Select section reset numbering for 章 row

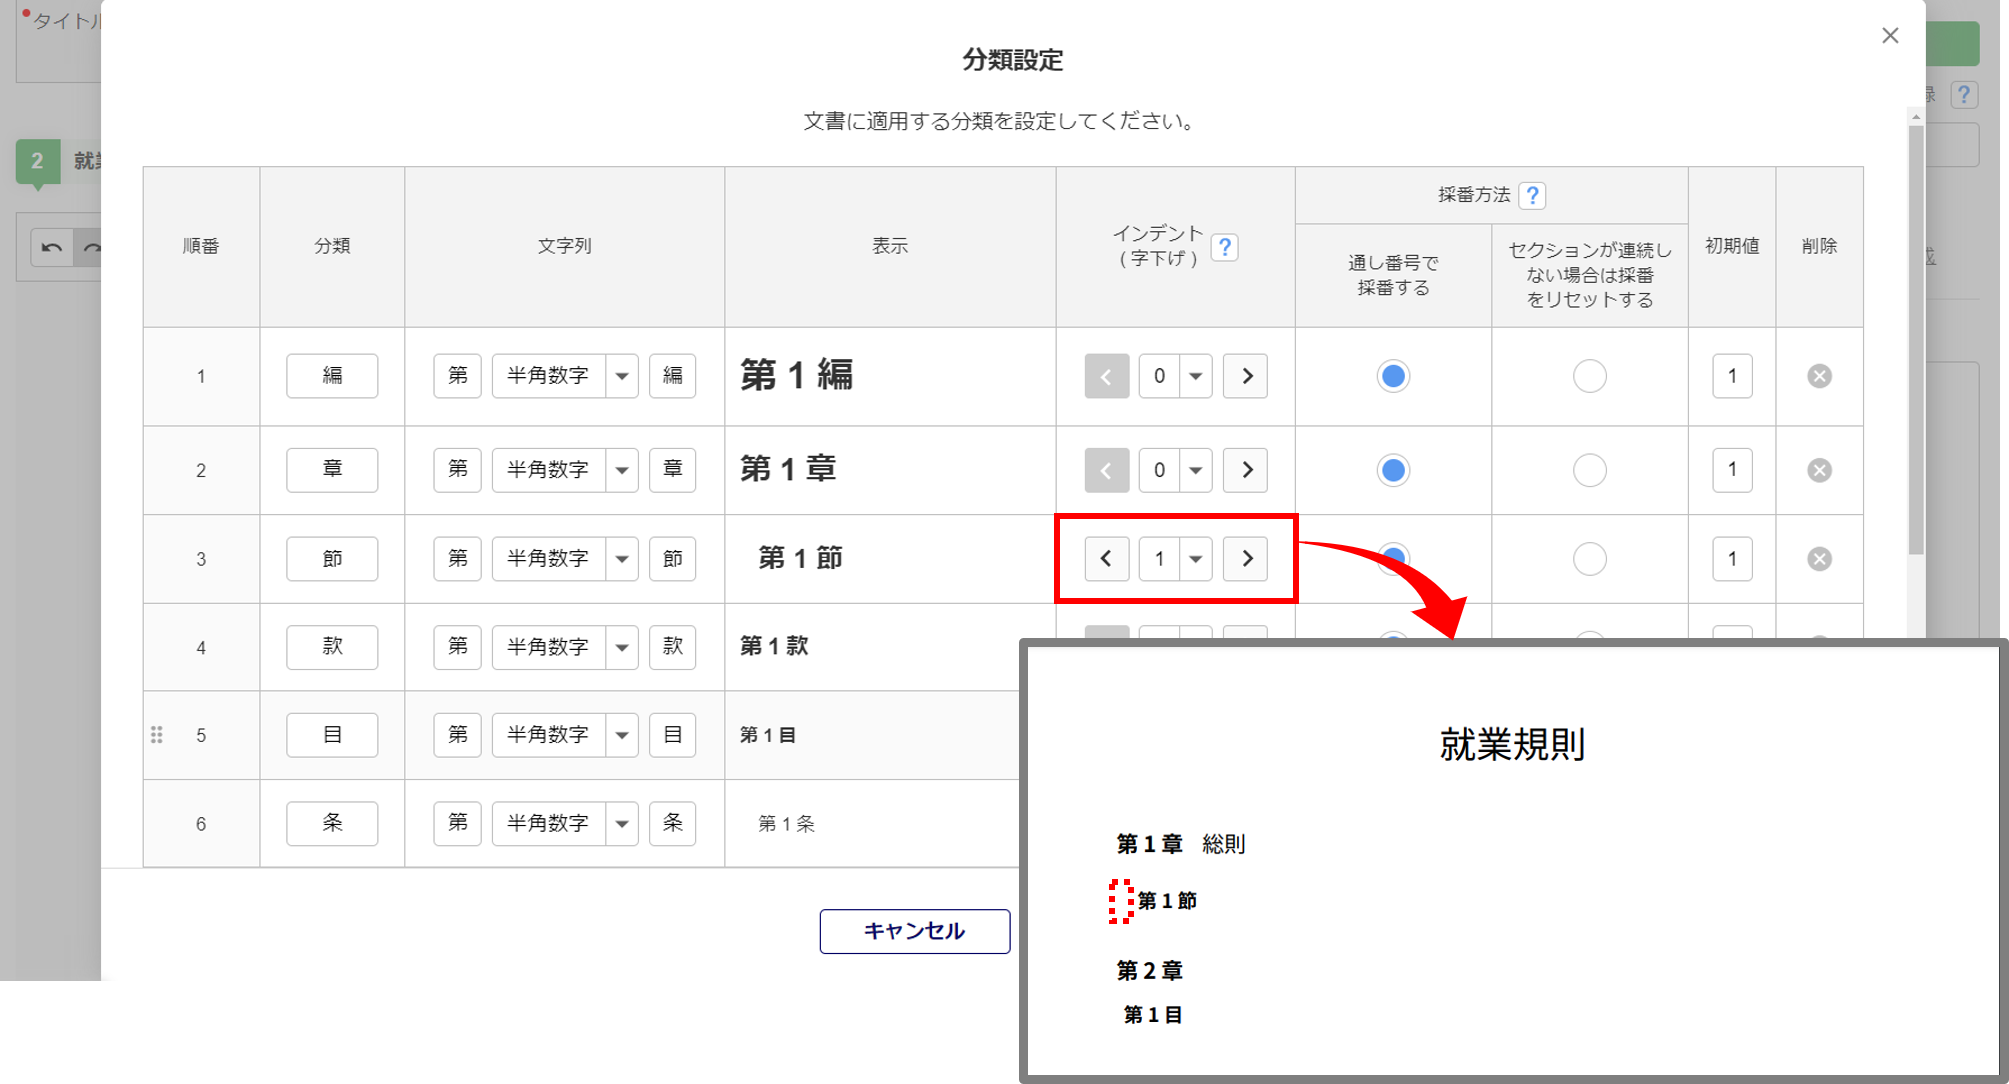(x=1589, y=470)
